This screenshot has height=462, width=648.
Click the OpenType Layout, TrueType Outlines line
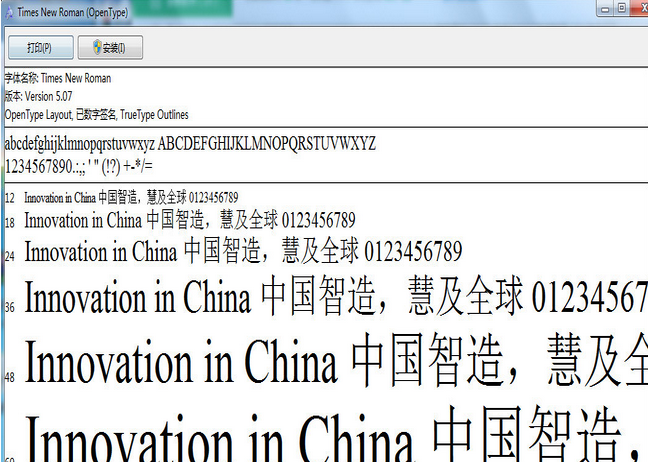(x=97, y=114)
